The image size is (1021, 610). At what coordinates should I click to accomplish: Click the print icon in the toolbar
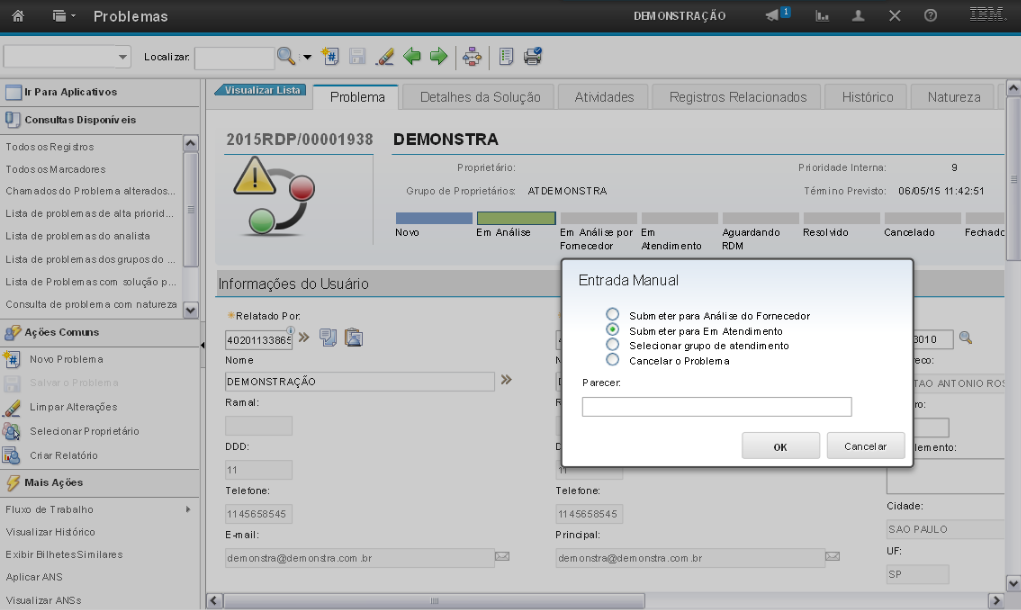[533, 57]
